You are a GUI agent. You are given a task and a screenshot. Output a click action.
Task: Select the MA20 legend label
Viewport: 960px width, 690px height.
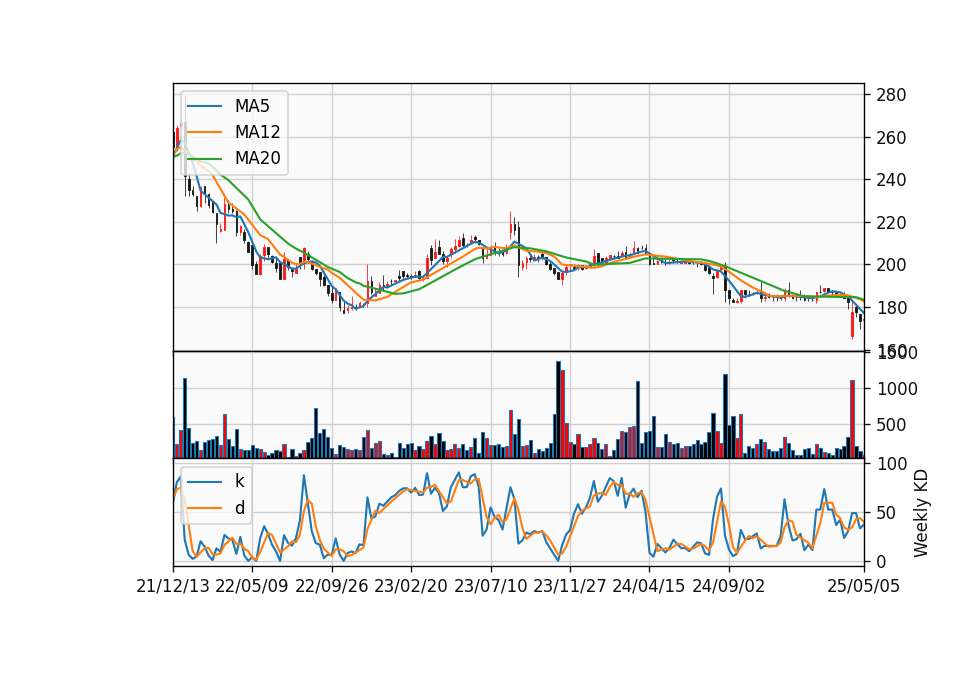(257, 158)
